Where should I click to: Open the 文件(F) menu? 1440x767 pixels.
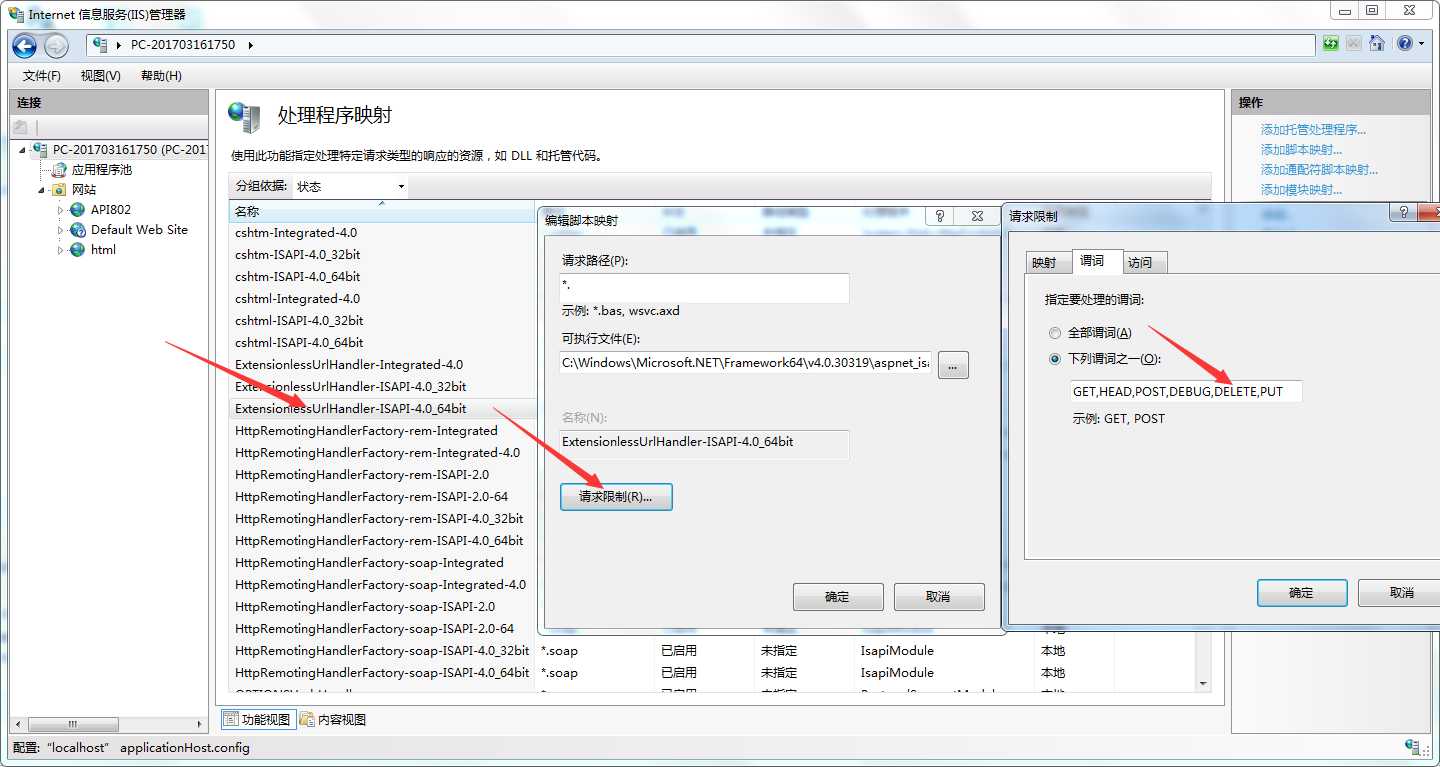(42, 76)
